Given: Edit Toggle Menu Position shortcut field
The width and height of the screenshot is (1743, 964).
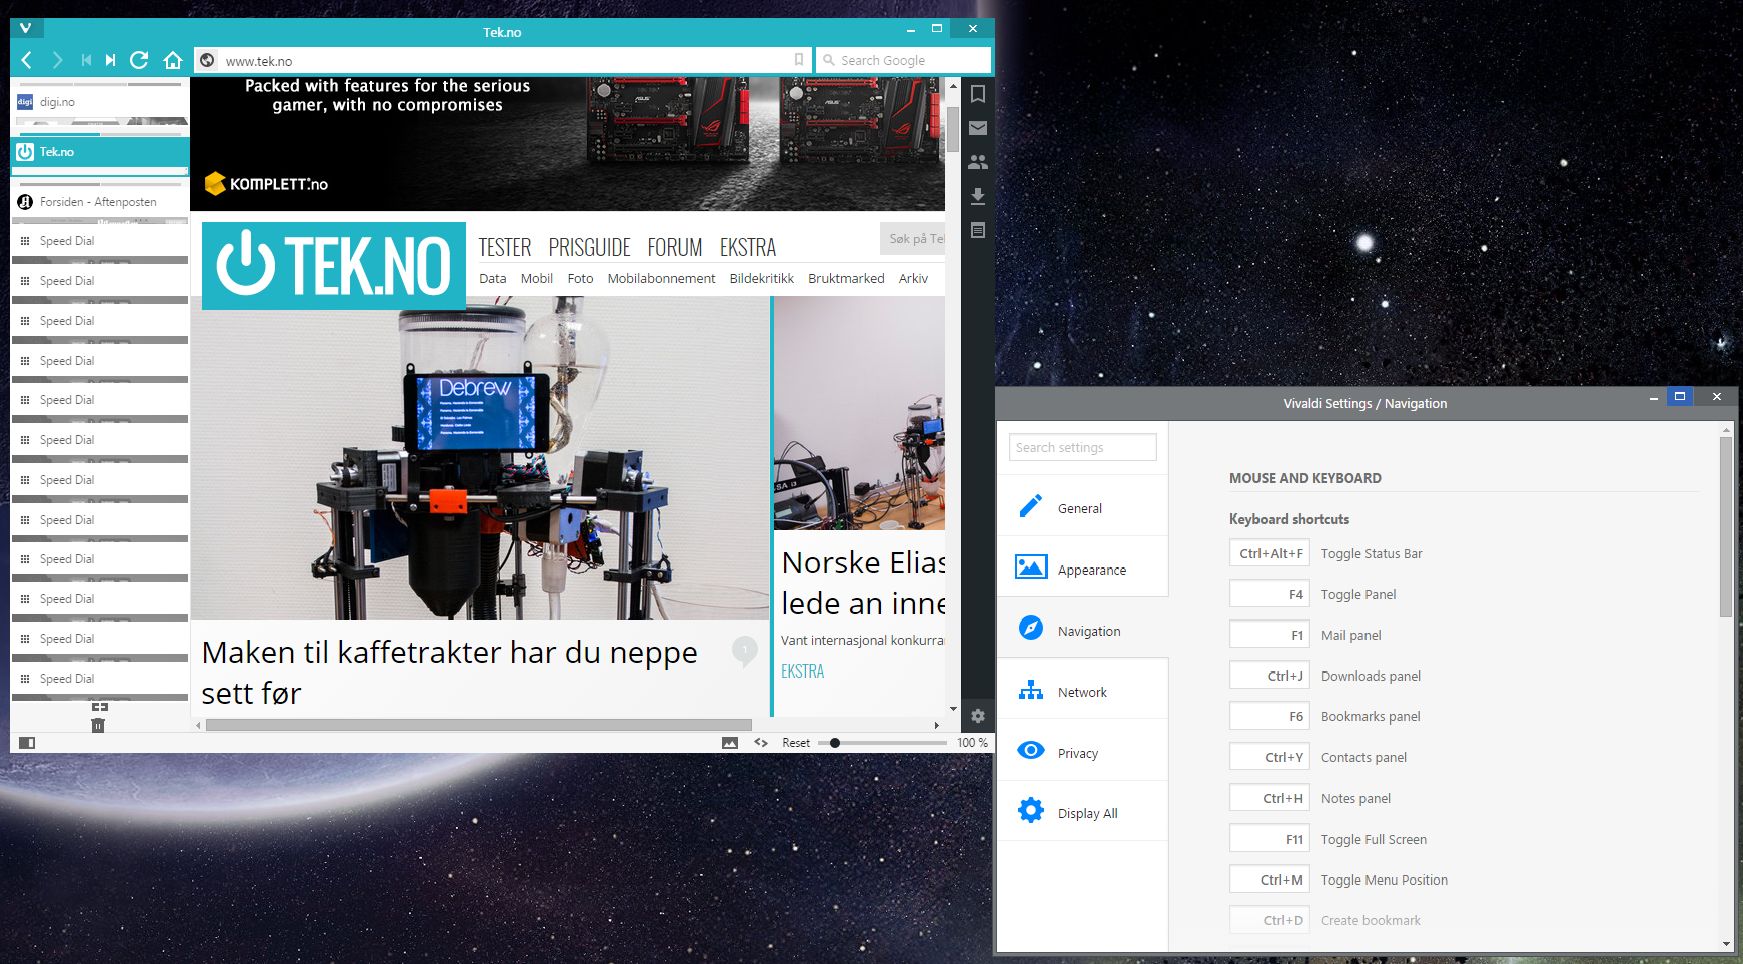Looking at the screenshot, I should [x=1269, y=880].
